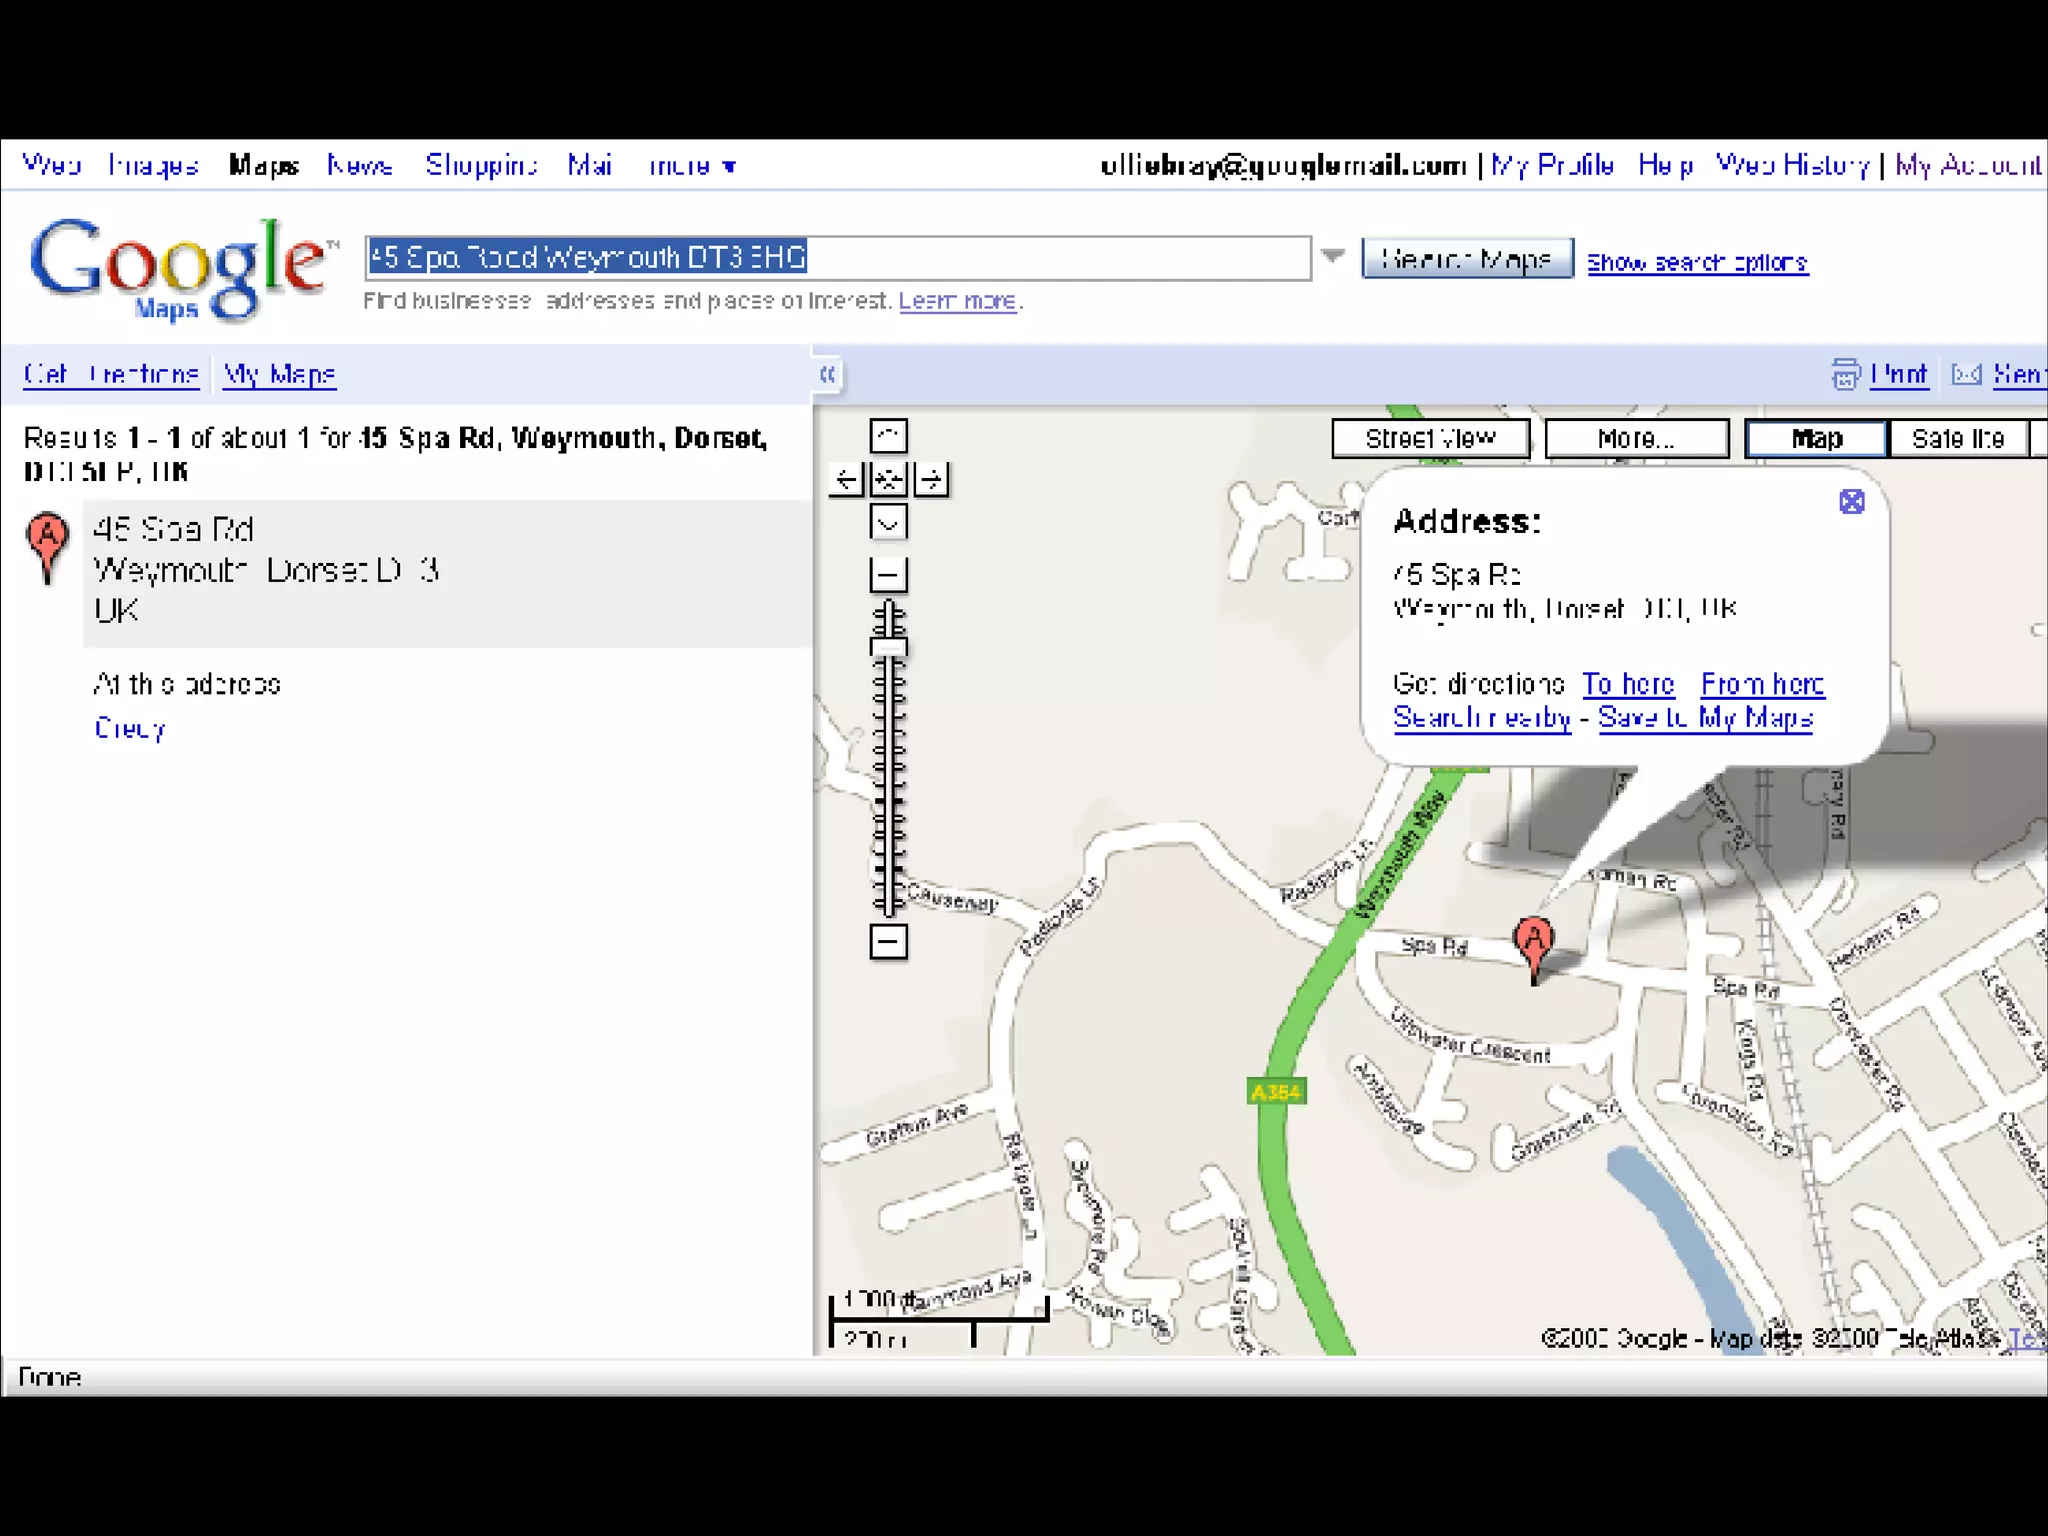This screenshot has width=2048, height=1536.
Task: Click the Search Maps button
Action: click(x=1466, y=259)
